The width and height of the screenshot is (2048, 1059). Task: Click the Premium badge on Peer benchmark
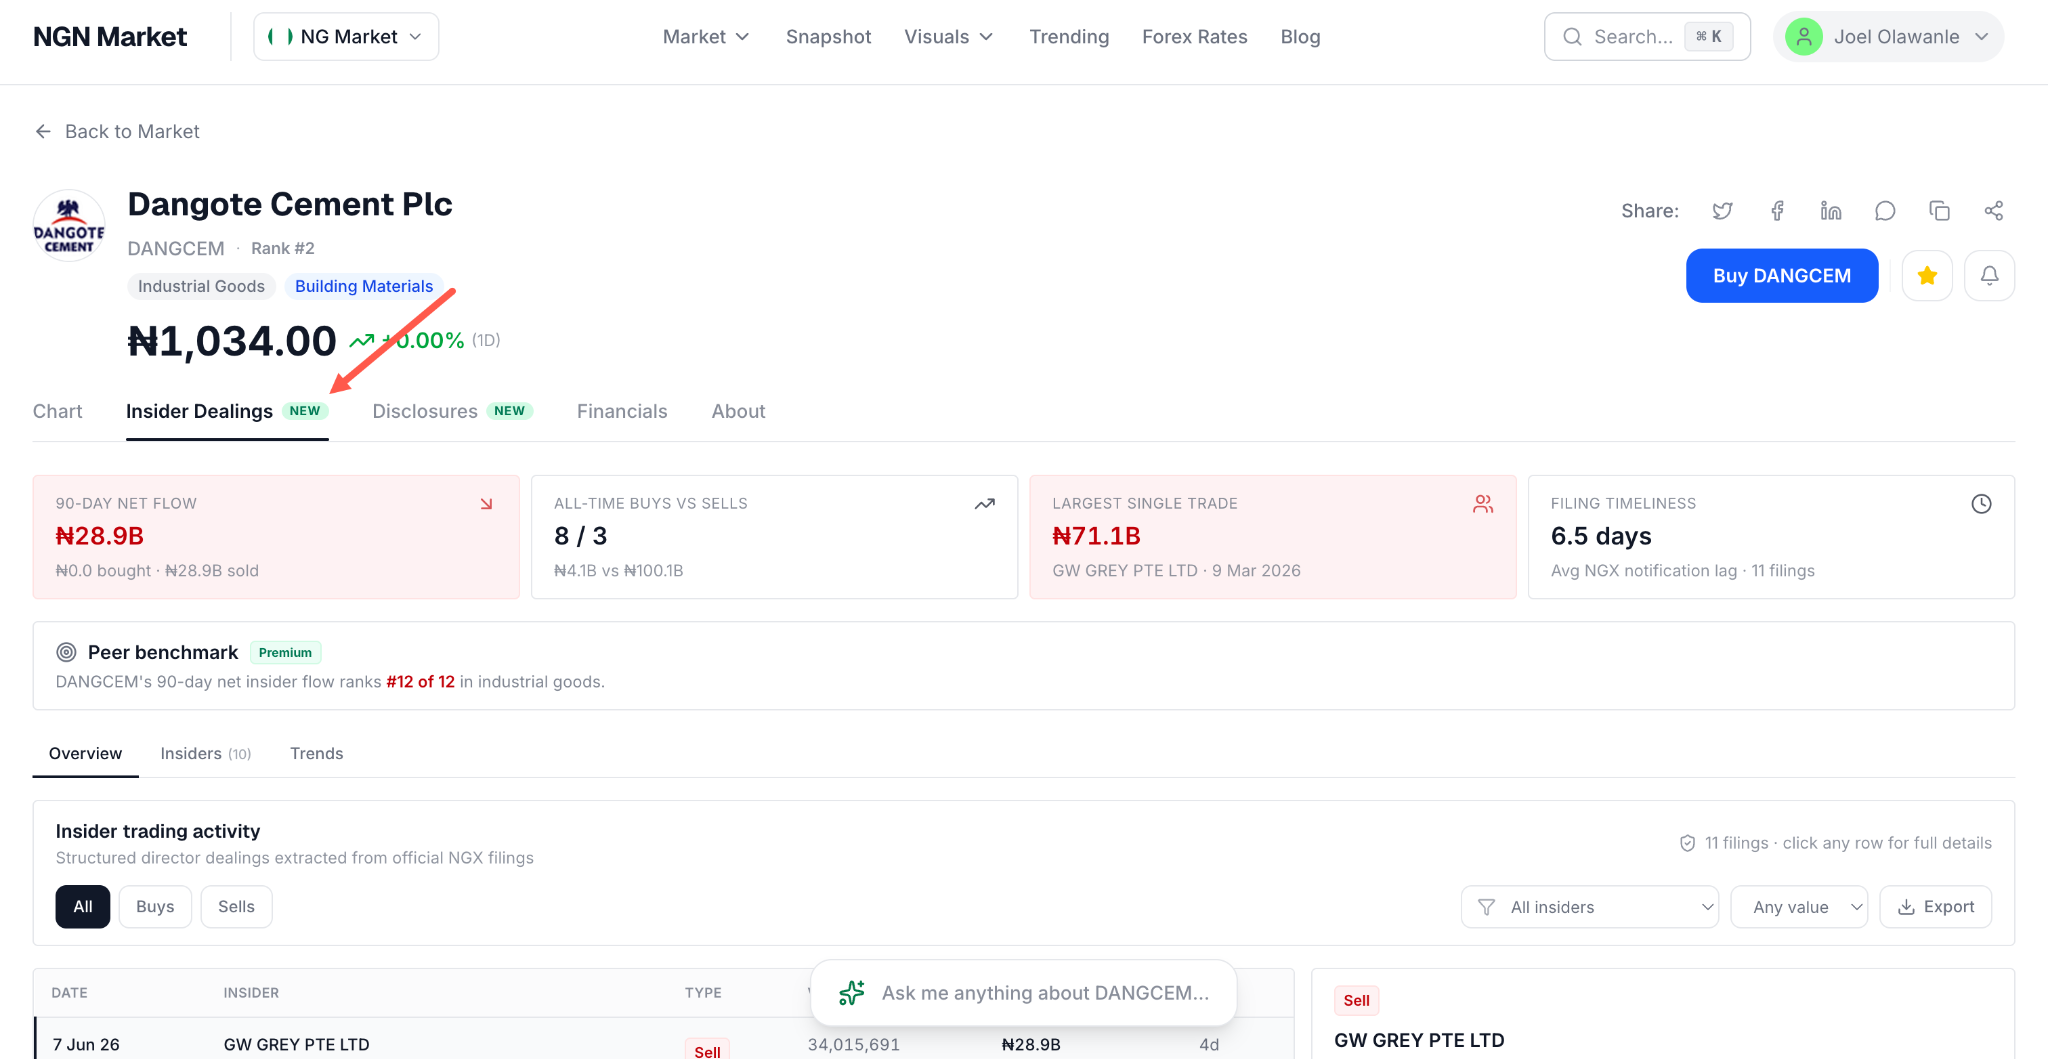tap(285, 653)
